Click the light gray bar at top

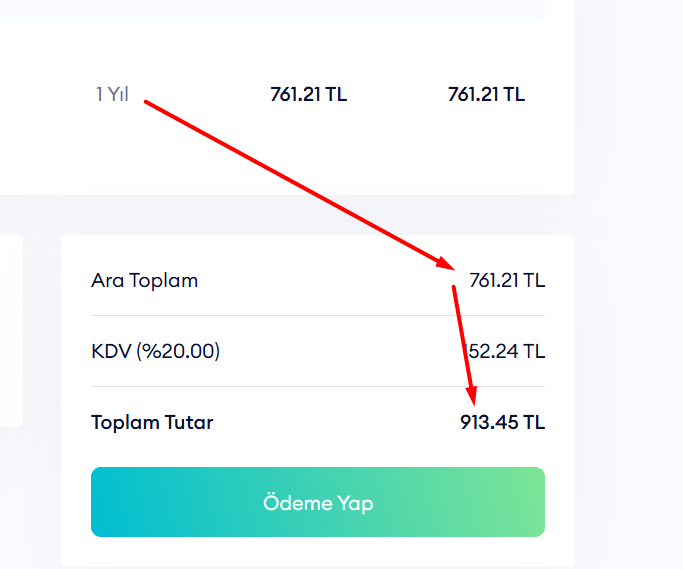pyautogui.click(x=272, y=11)
